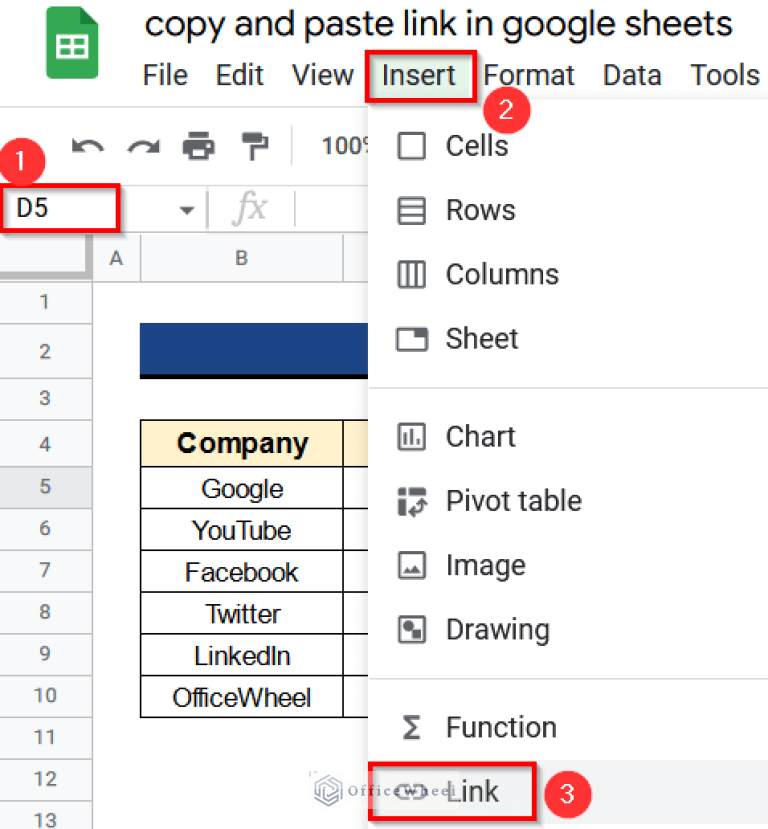Select column header A
Screen dimensions: 768x829
pyautogui.click(x=115, y=258)
